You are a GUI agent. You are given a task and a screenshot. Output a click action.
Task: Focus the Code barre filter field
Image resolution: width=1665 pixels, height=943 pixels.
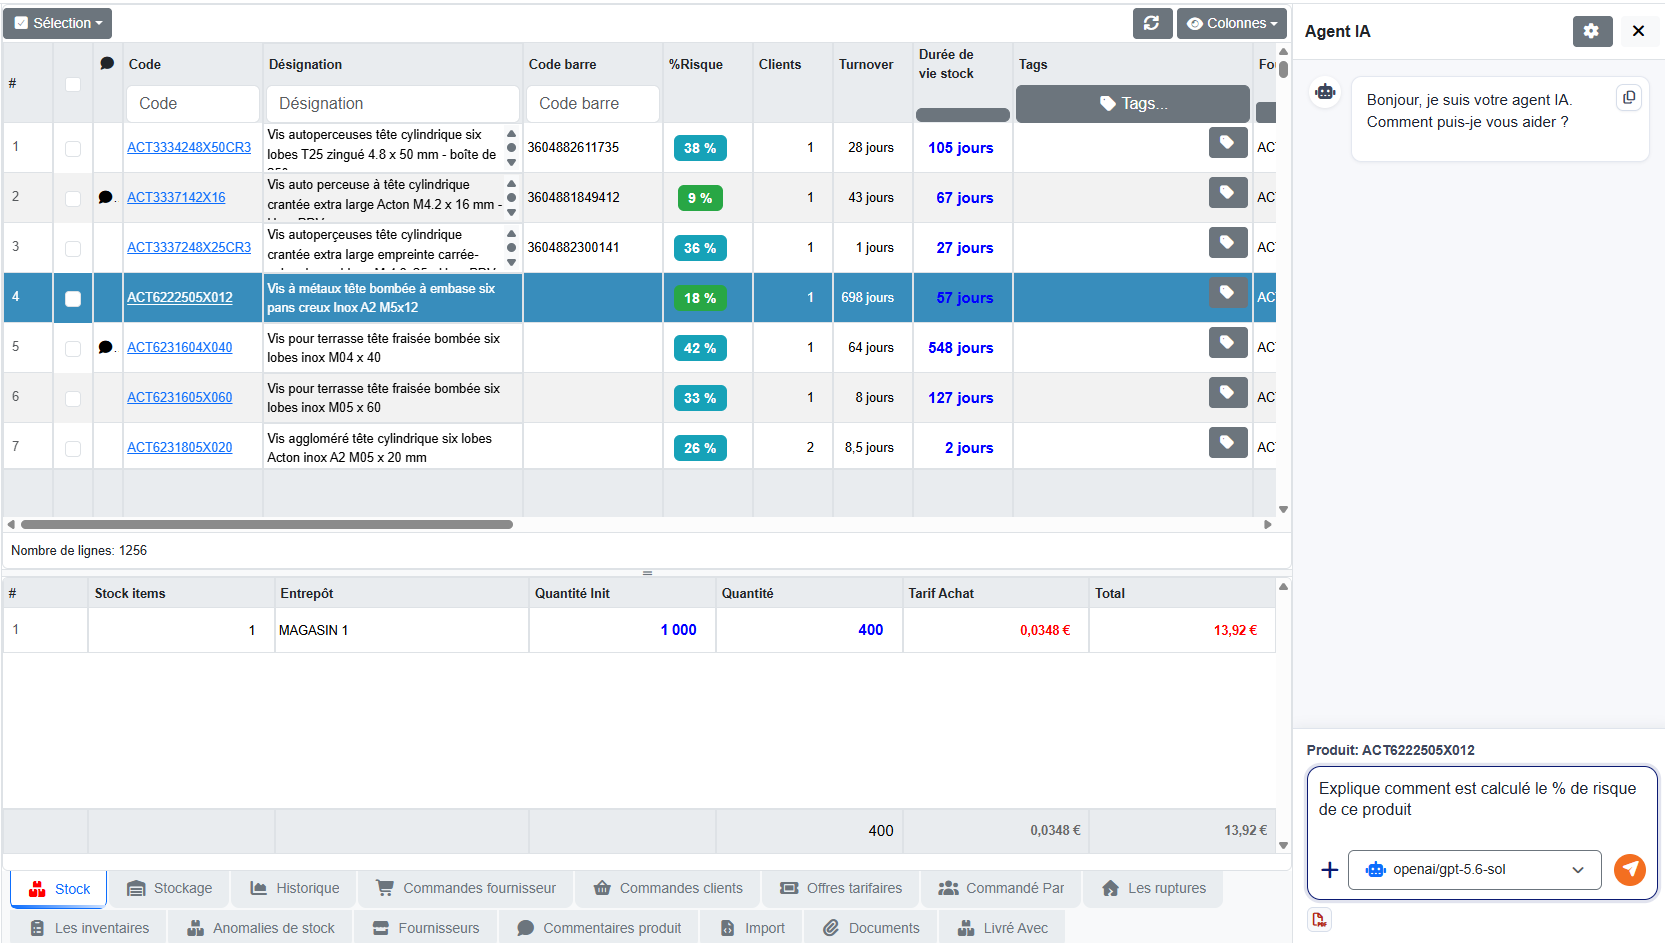[593, 103]
